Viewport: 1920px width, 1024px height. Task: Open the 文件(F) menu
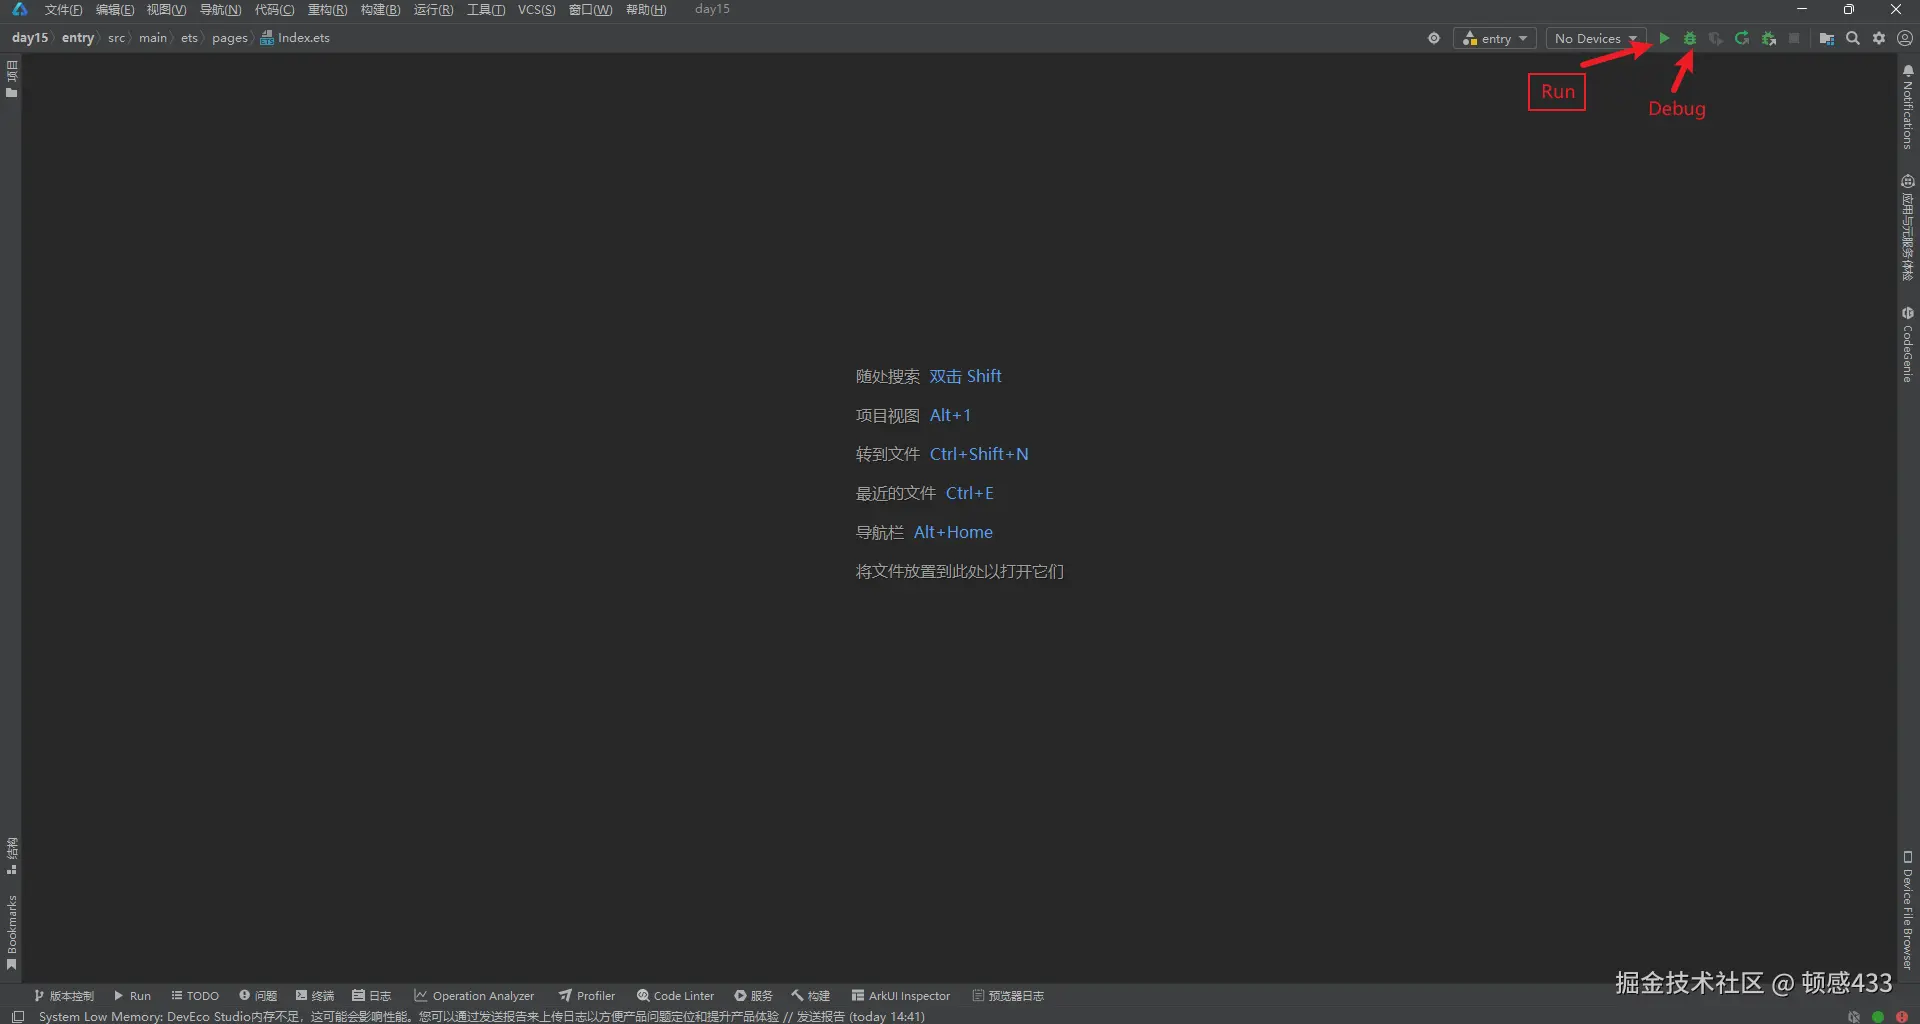[x=63, y=10]
